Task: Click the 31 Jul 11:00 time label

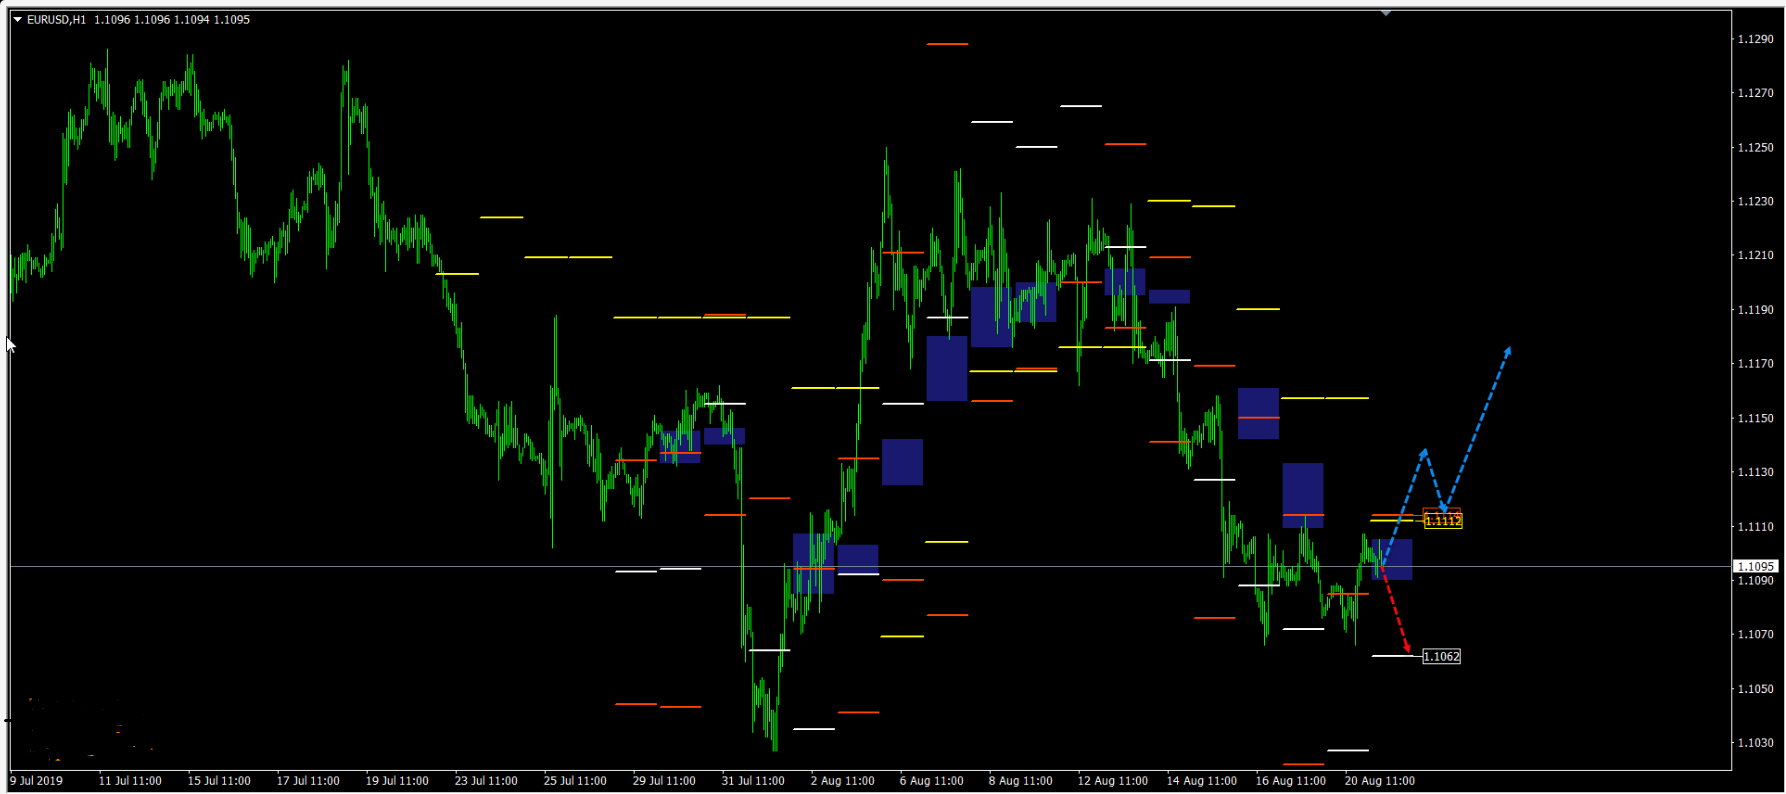Action: (x=753, y=781)
